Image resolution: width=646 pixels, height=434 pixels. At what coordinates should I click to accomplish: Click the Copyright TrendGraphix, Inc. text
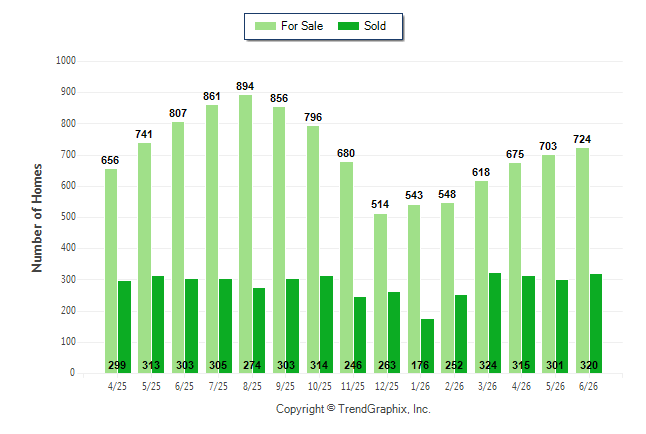pos(353,409)
